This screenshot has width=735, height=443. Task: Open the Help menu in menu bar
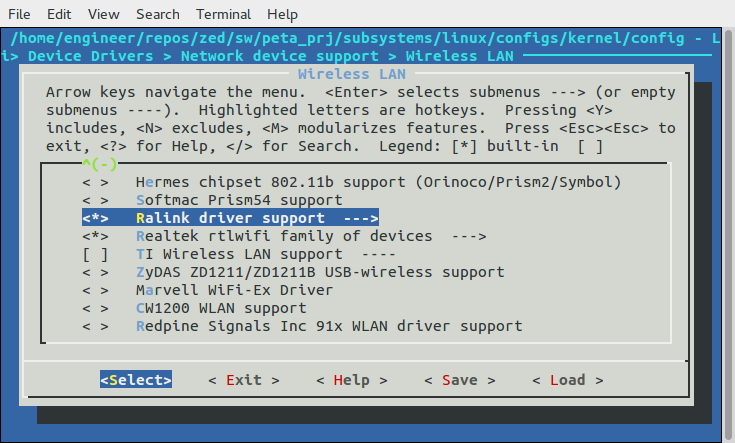tap(282, 15)
